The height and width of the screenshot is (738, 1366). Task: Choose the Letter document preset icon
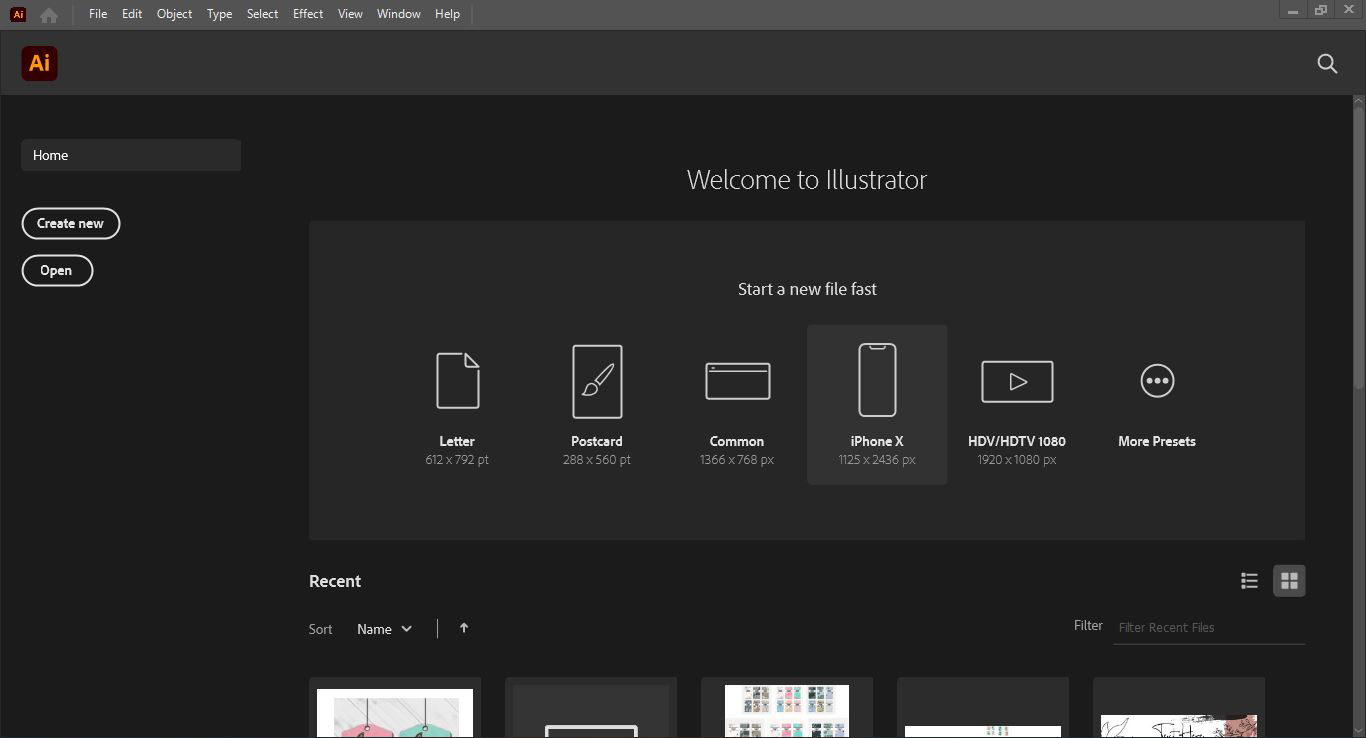point(457,380)
